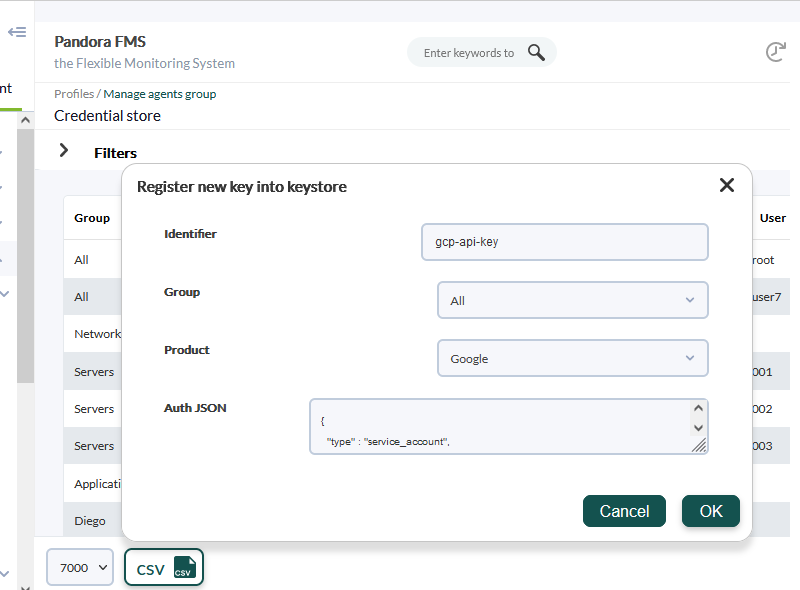Close the Register new key dialog

(727, 185)
